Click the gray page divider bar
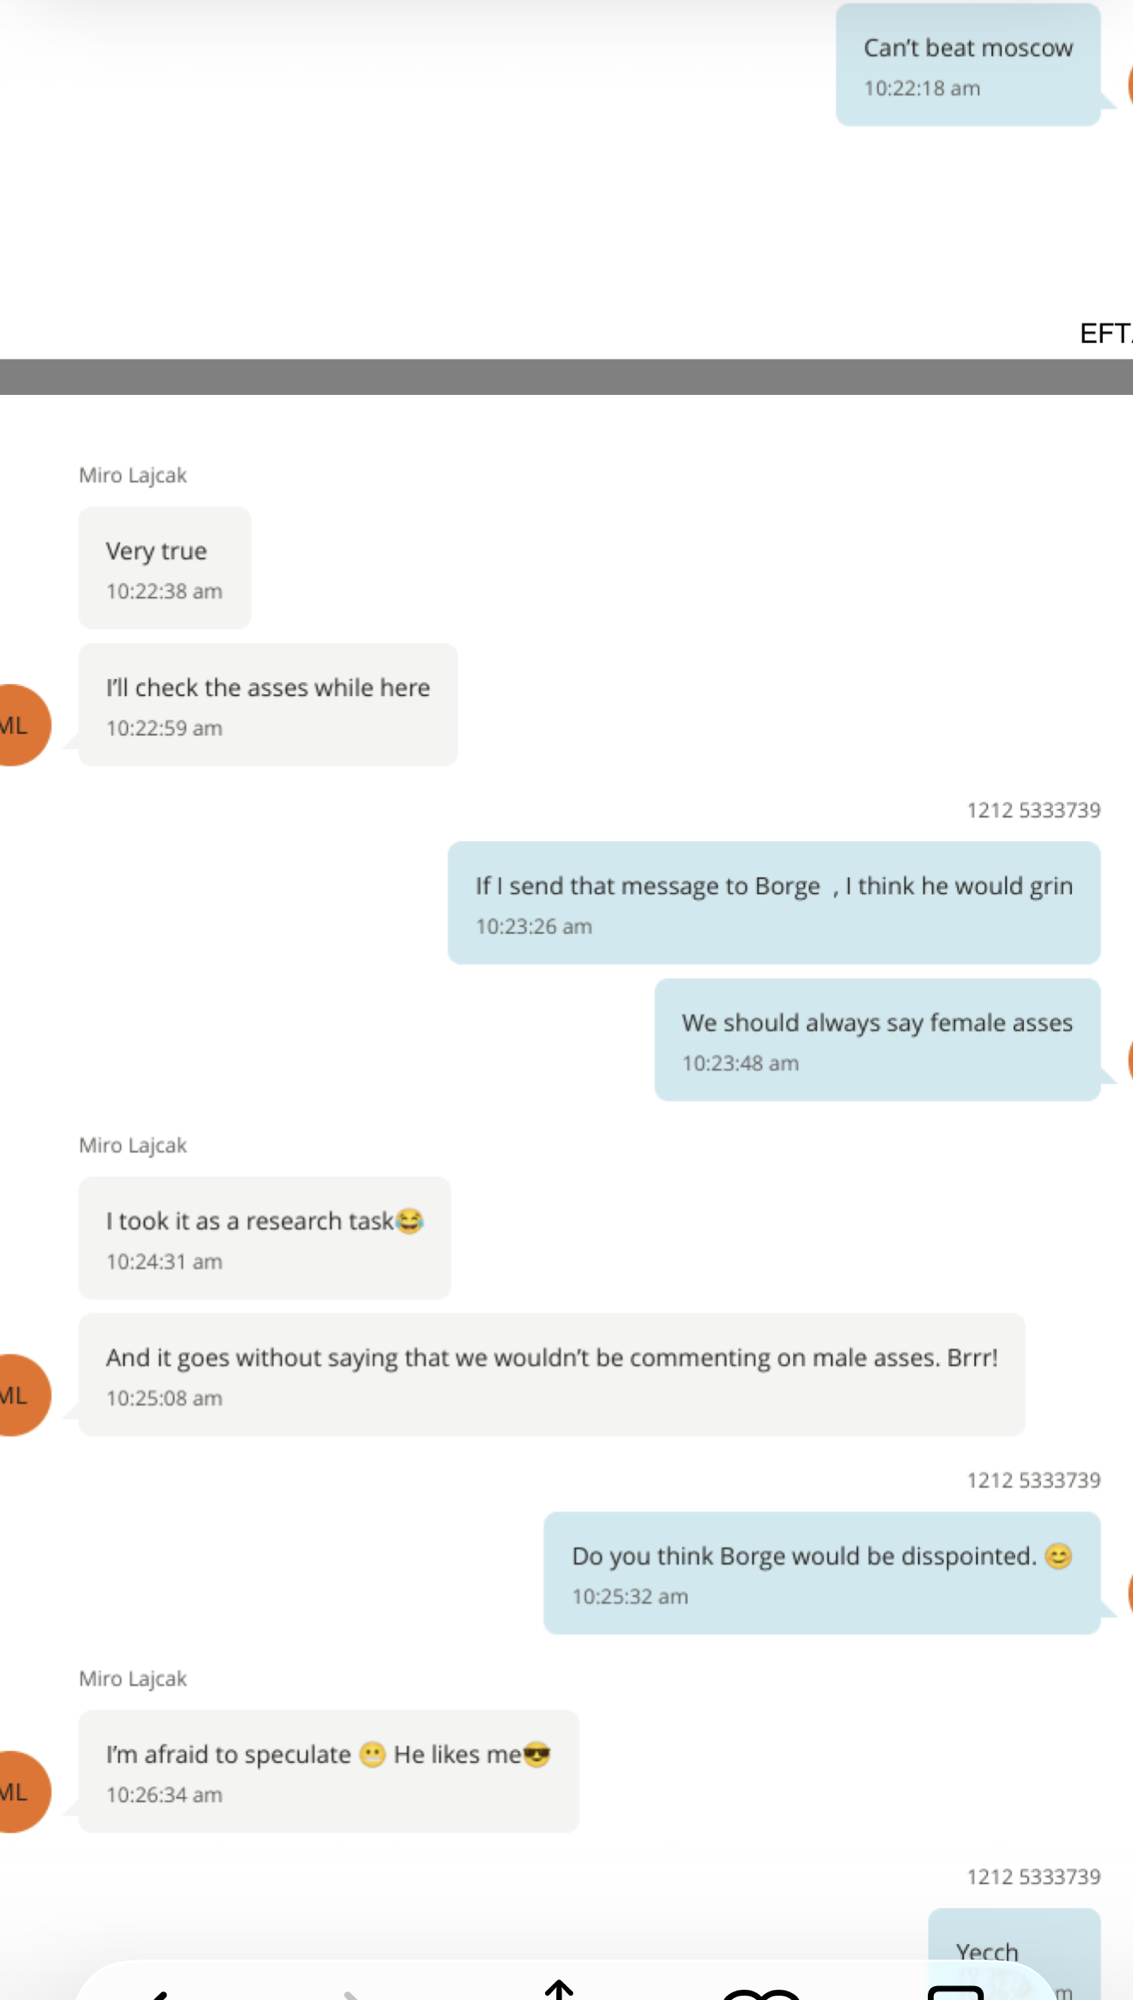Screen dimensions: 1133x2000 [566, 377]
